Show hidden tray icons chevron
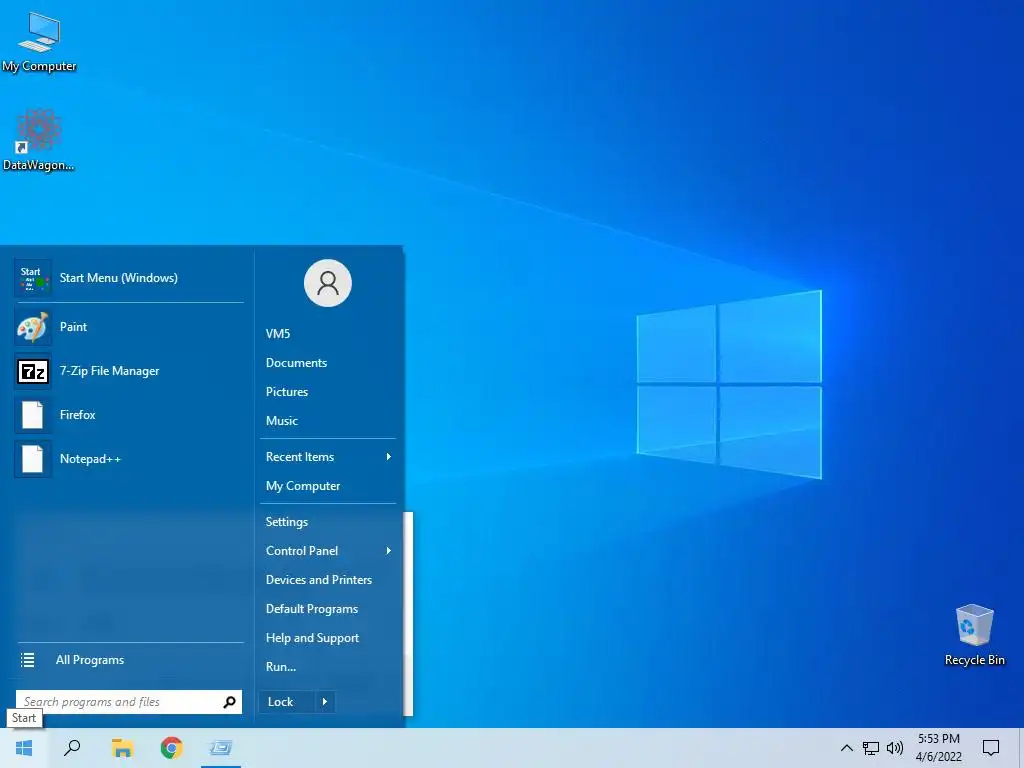The height and width of the screenshot is (768, 1024). pyautogui.click(x=846, y=748)
